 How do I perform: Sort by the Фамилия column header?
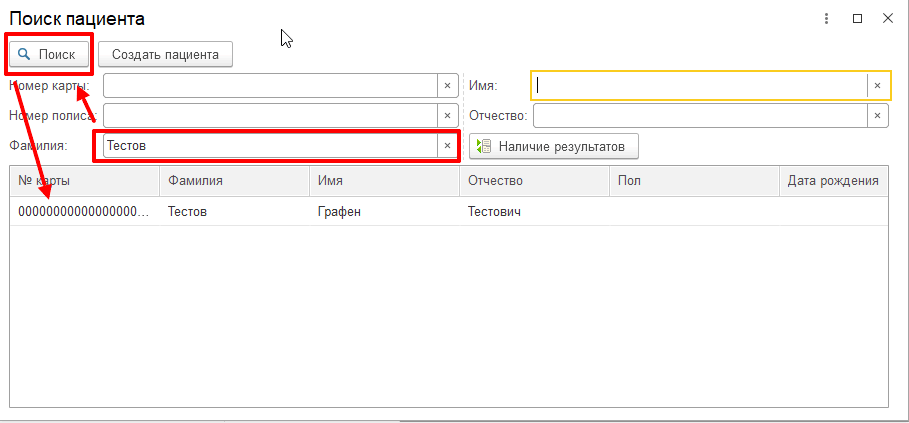(x=234, y=181)
